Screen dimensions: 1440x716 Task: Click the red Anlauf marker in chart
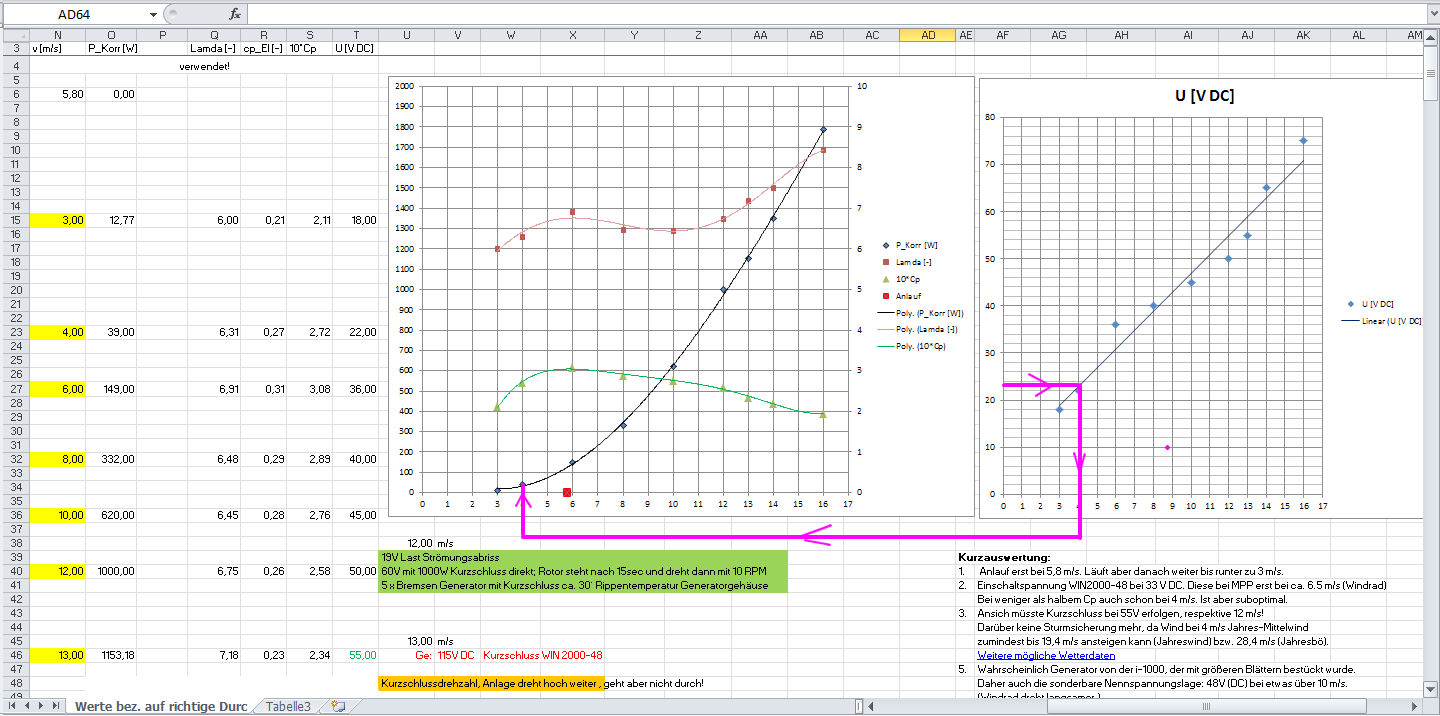[x=567, y=492]
